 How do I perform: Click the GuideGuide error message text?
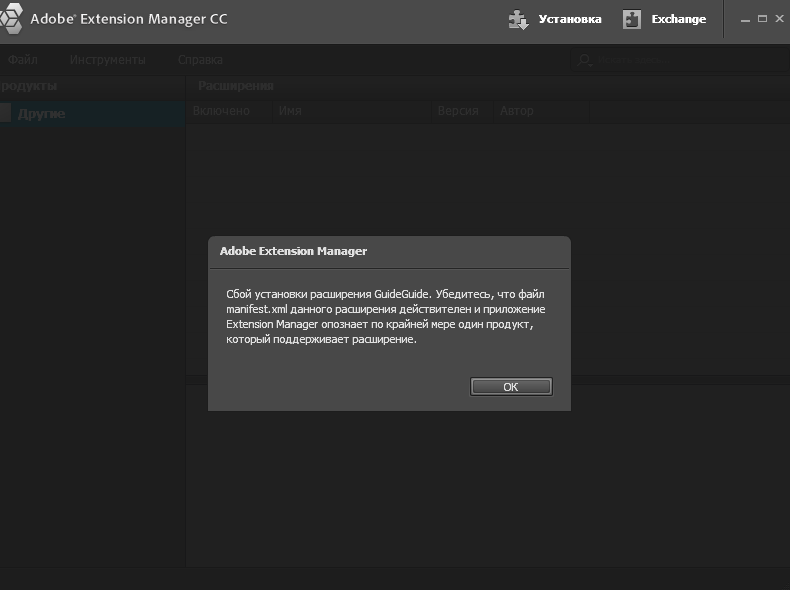pos(385,316)
